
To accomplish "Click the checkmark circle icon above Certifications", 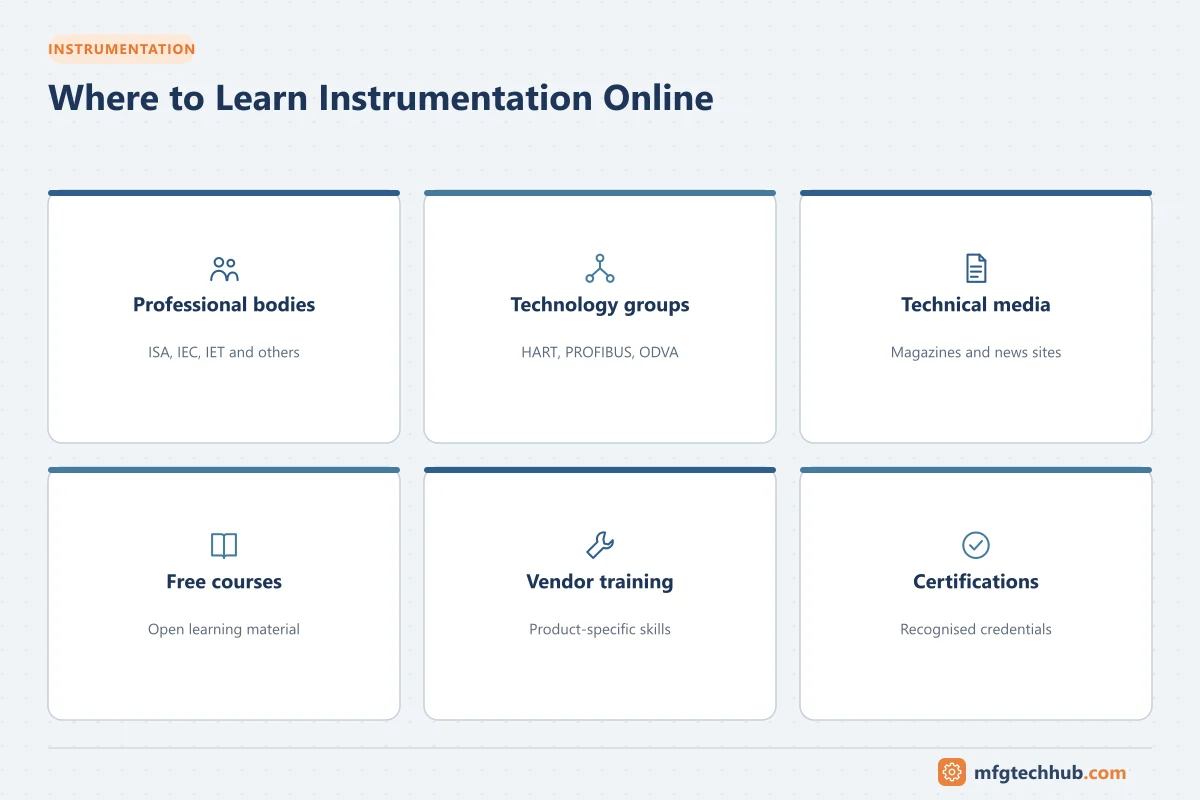I will (x=976, y=545).
